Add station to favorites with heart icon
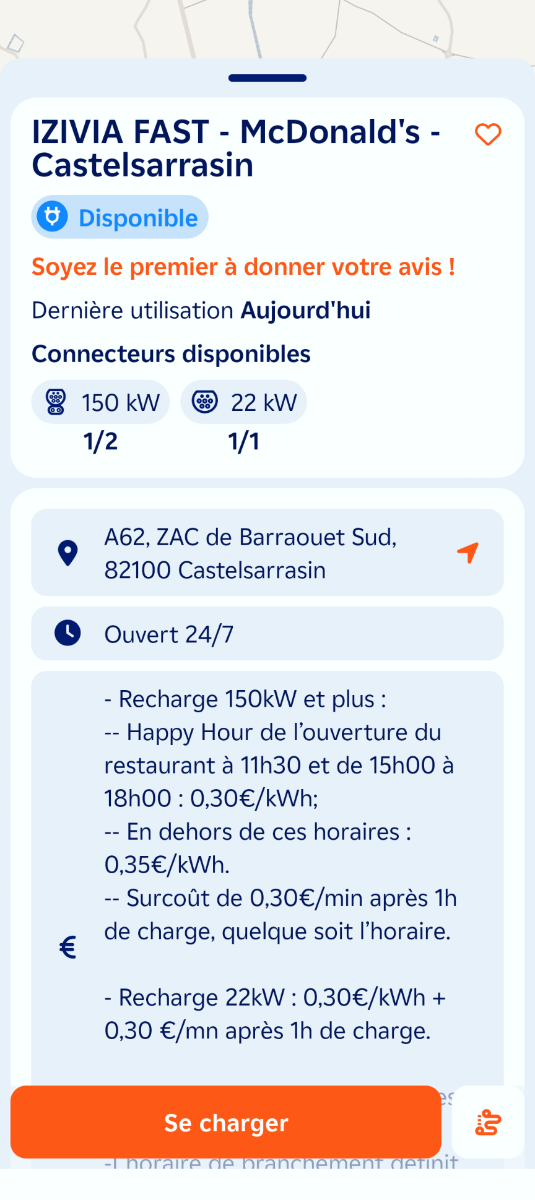Screen dimensions: 535x1200 (x=488, y=134)
